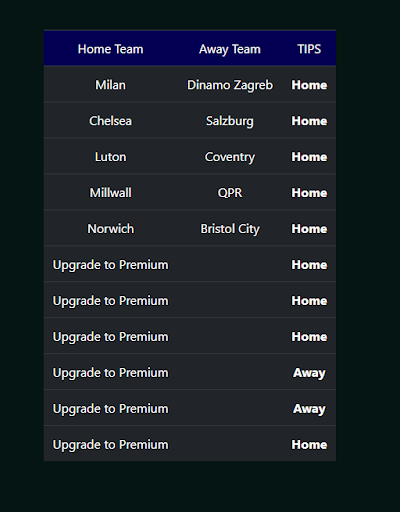Screen dimensions: 400x512
Task: Click the Away Team column header
Action: pyautogui.click(x=230, y=49)
